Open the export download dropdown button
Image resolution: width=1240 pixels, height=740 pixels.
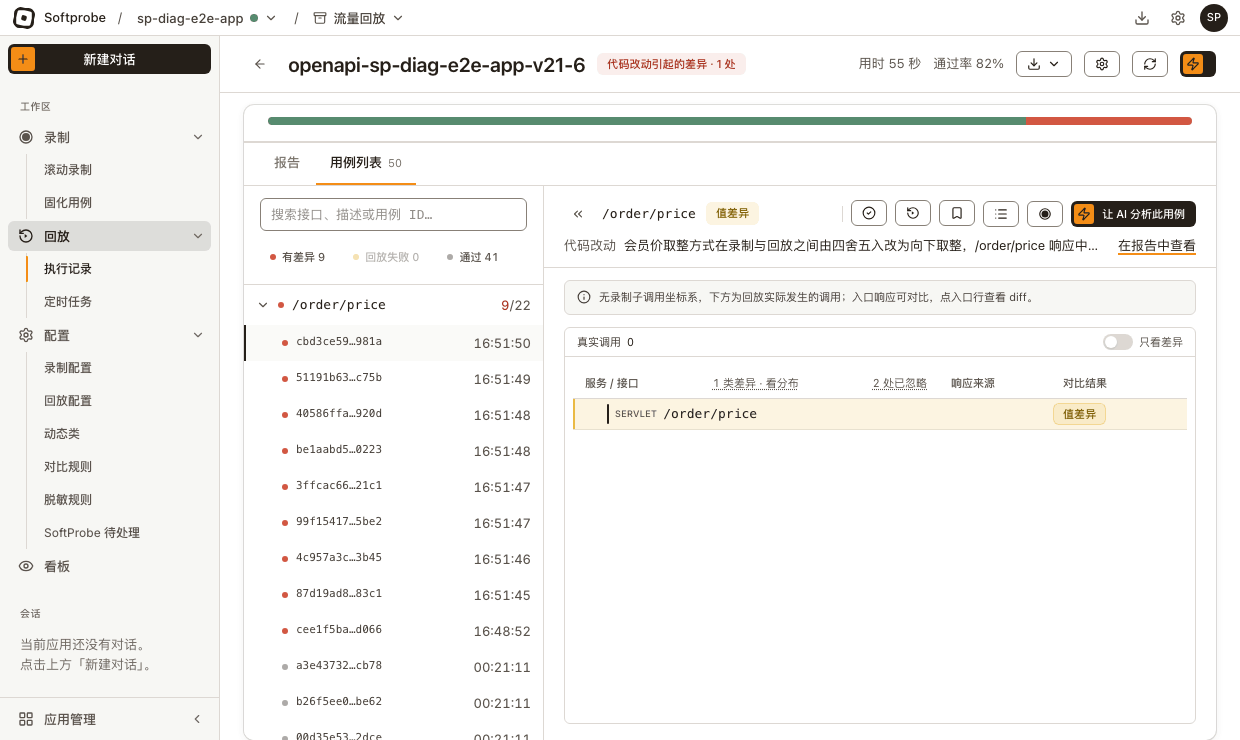coord(1044,64)
